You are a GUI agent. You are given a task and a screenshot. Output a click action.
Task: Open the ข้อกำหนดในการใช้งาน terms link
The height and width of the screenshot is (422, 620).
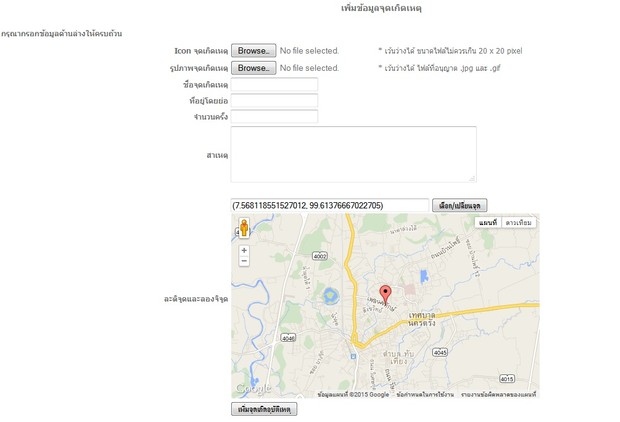pos(425,394)
